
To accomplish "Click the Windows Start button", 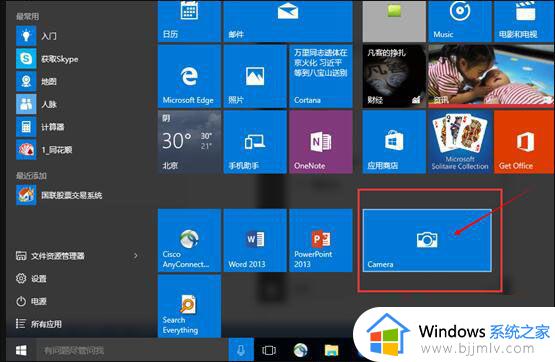I will [x=21, y=350].
